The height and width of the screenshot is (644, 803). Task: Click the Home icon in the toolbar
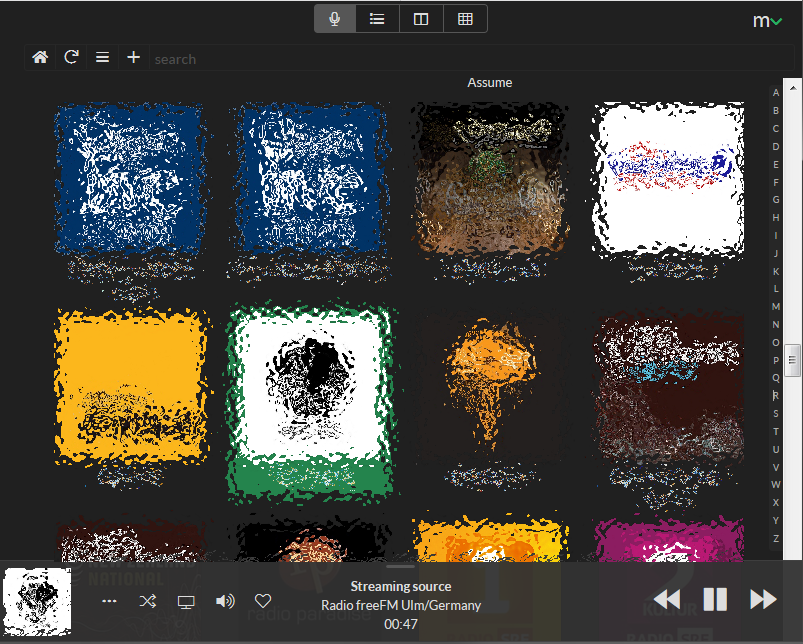(40, 58)
